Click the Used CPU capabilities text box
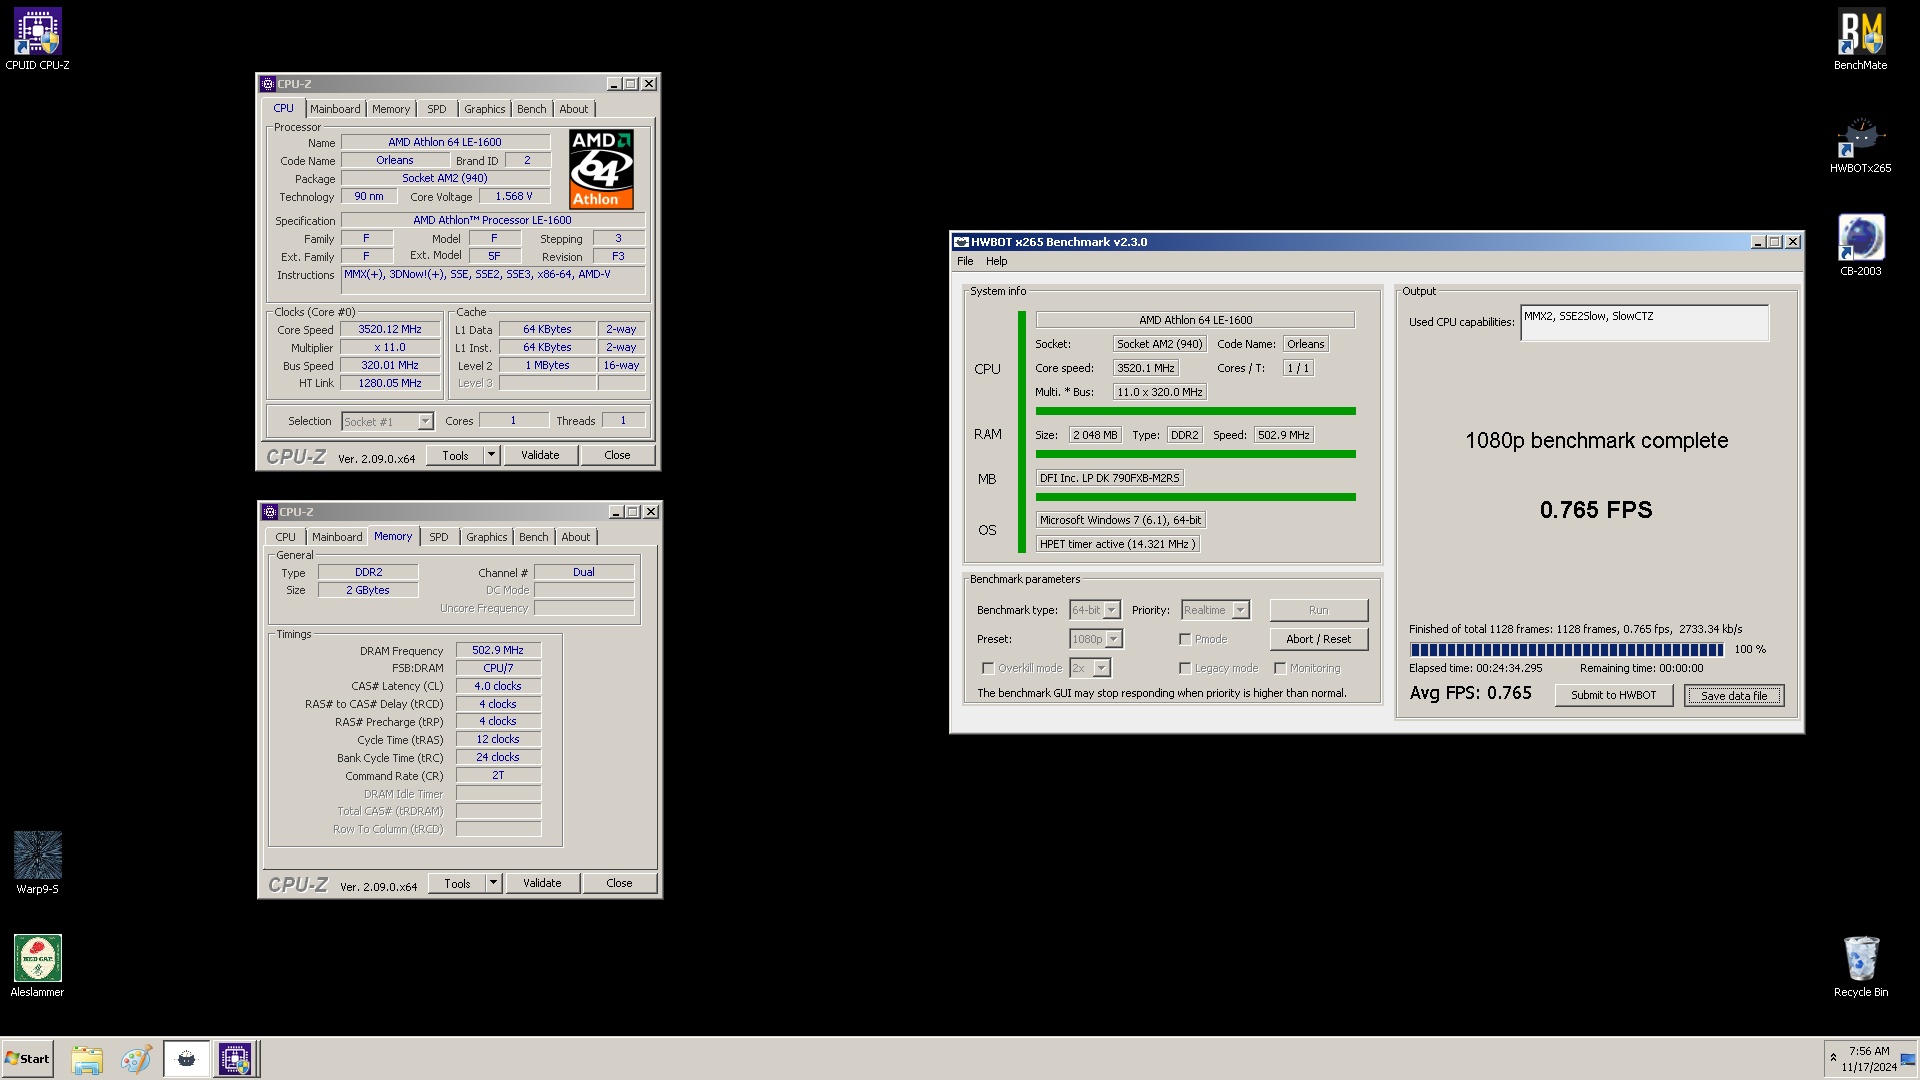Viewport: 1920px width, 1080px height. coord(1644,323)
